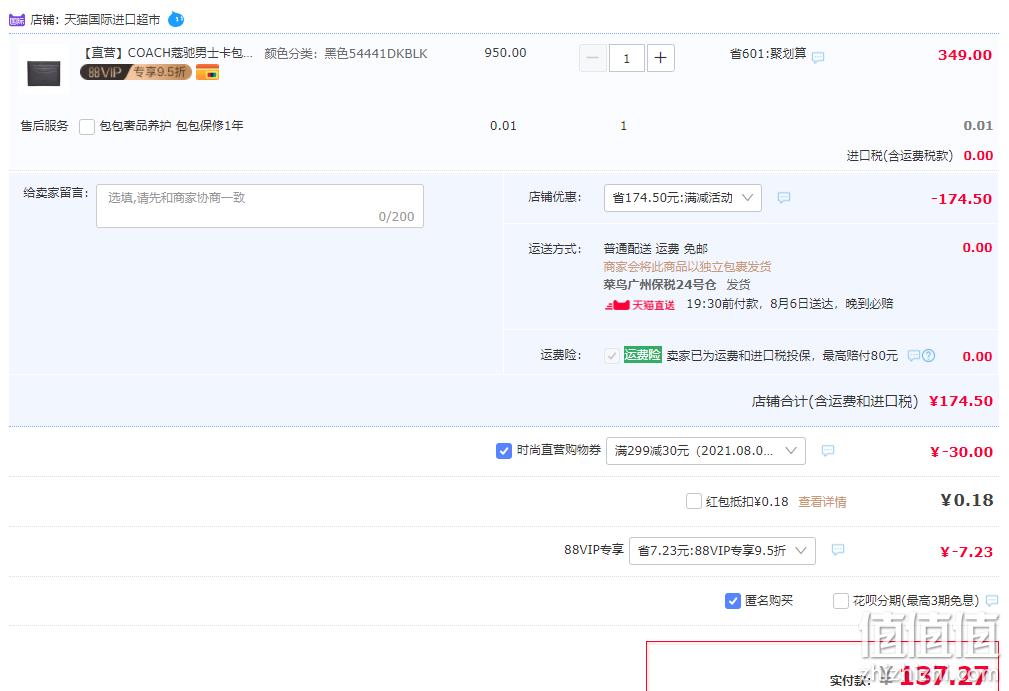The width and height of the screenshot is (1009, 691).
Task: Enable the 花呗分期 installment checkbox
Action: tap(840, 601)
